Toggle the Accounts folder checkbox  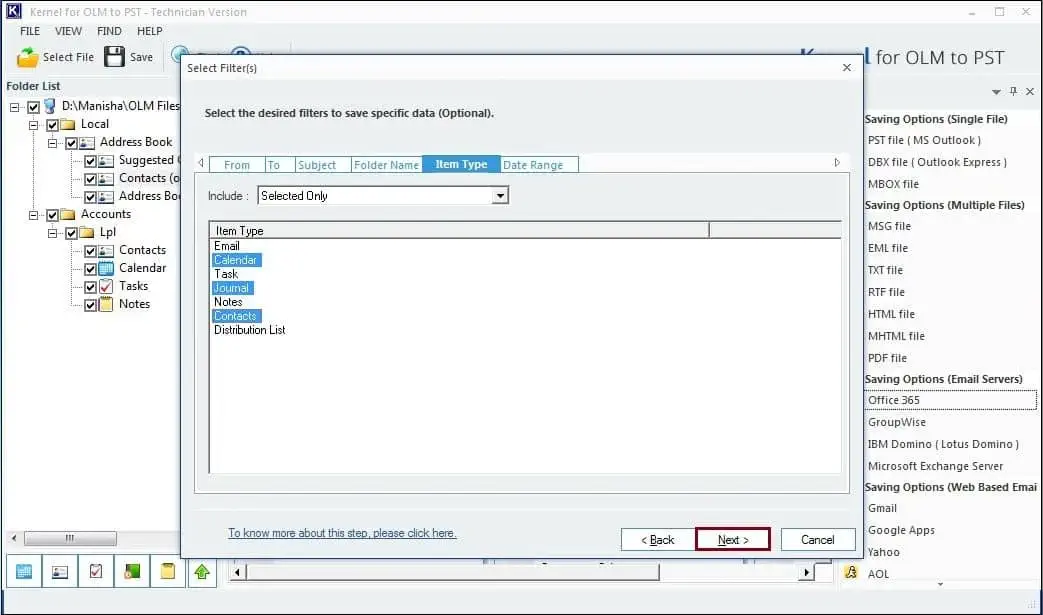click(53, 215)
